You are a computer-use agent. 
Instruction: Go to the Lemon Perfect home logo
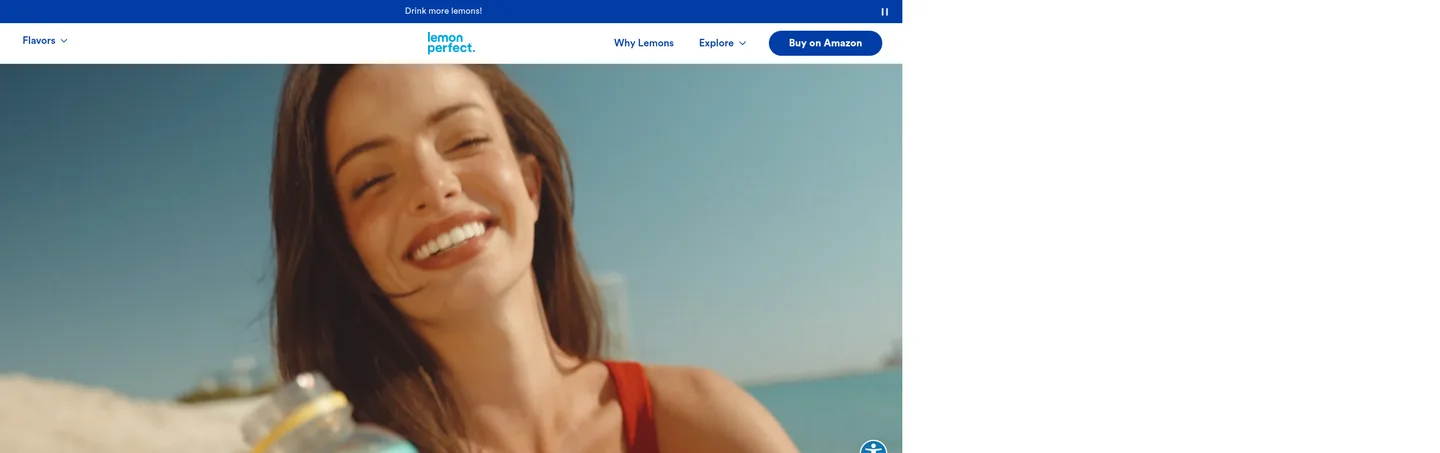tap(451, 43)
